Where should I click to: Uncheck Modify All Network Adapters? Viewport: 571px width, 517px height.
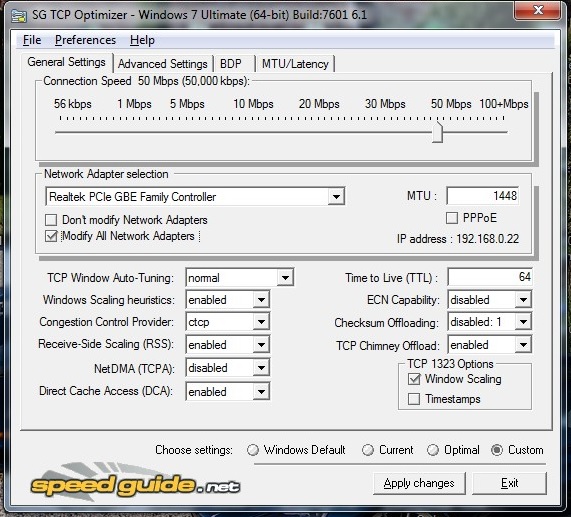(51, 236)
